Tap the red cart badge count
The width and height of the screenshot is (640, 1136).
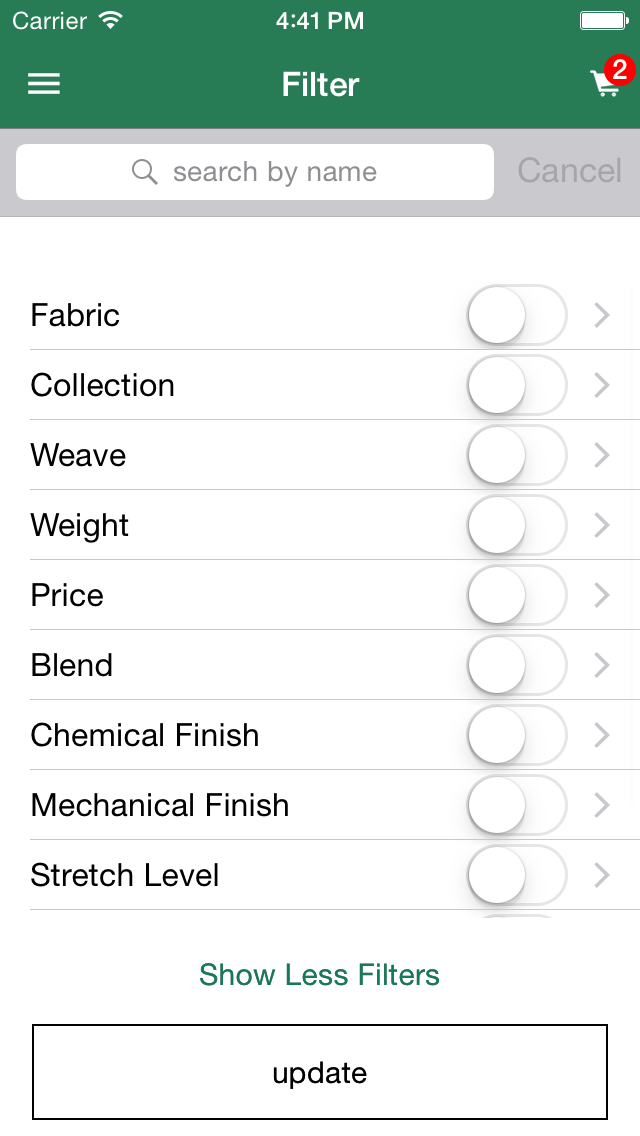point(620,70)
